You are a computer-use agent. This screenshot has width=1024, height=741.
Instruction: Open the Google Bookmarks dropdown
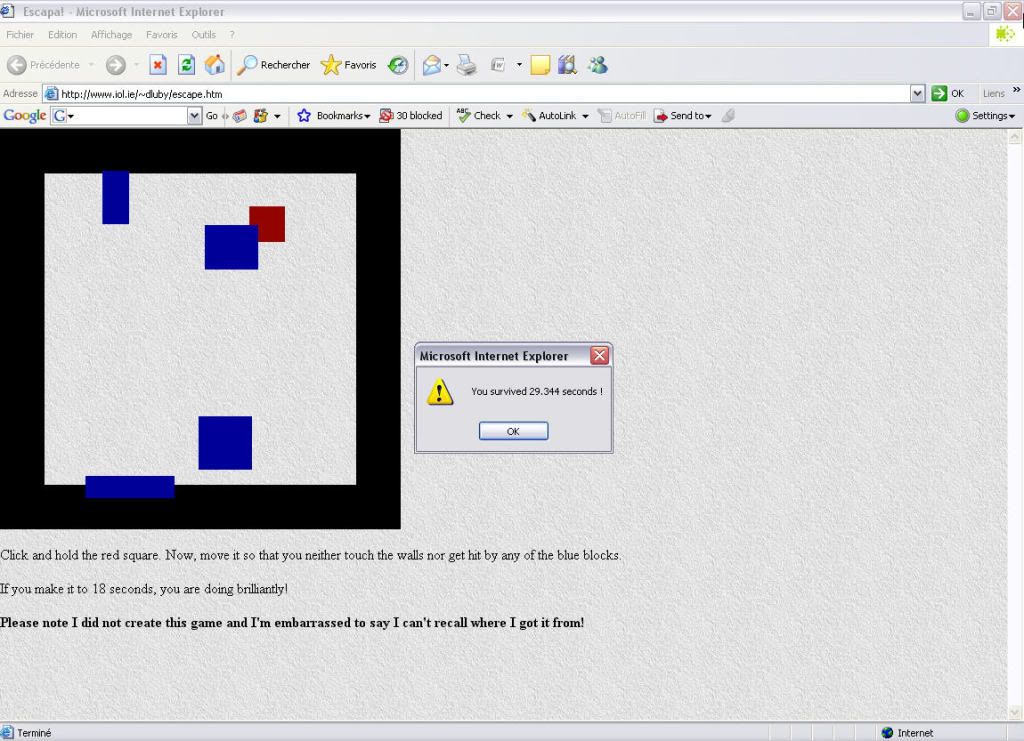(334, 116)
